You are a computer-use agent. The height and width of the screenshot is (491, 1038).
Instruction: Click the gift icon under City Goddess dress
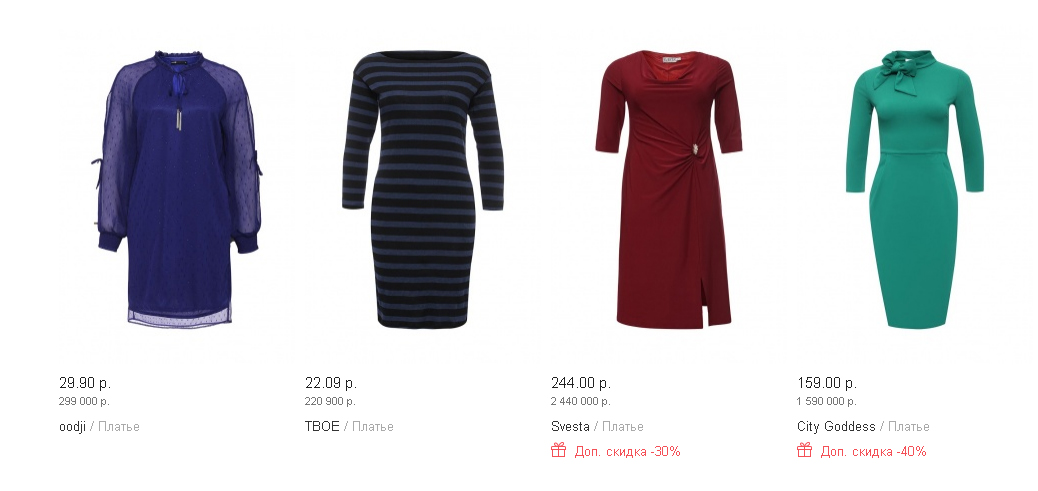(x=804, y=451)
